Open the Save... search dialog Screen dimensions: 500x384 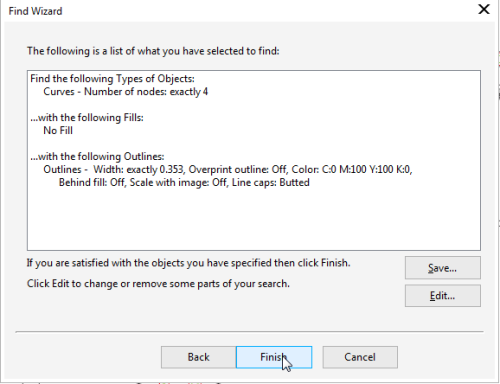coord(443,268)
